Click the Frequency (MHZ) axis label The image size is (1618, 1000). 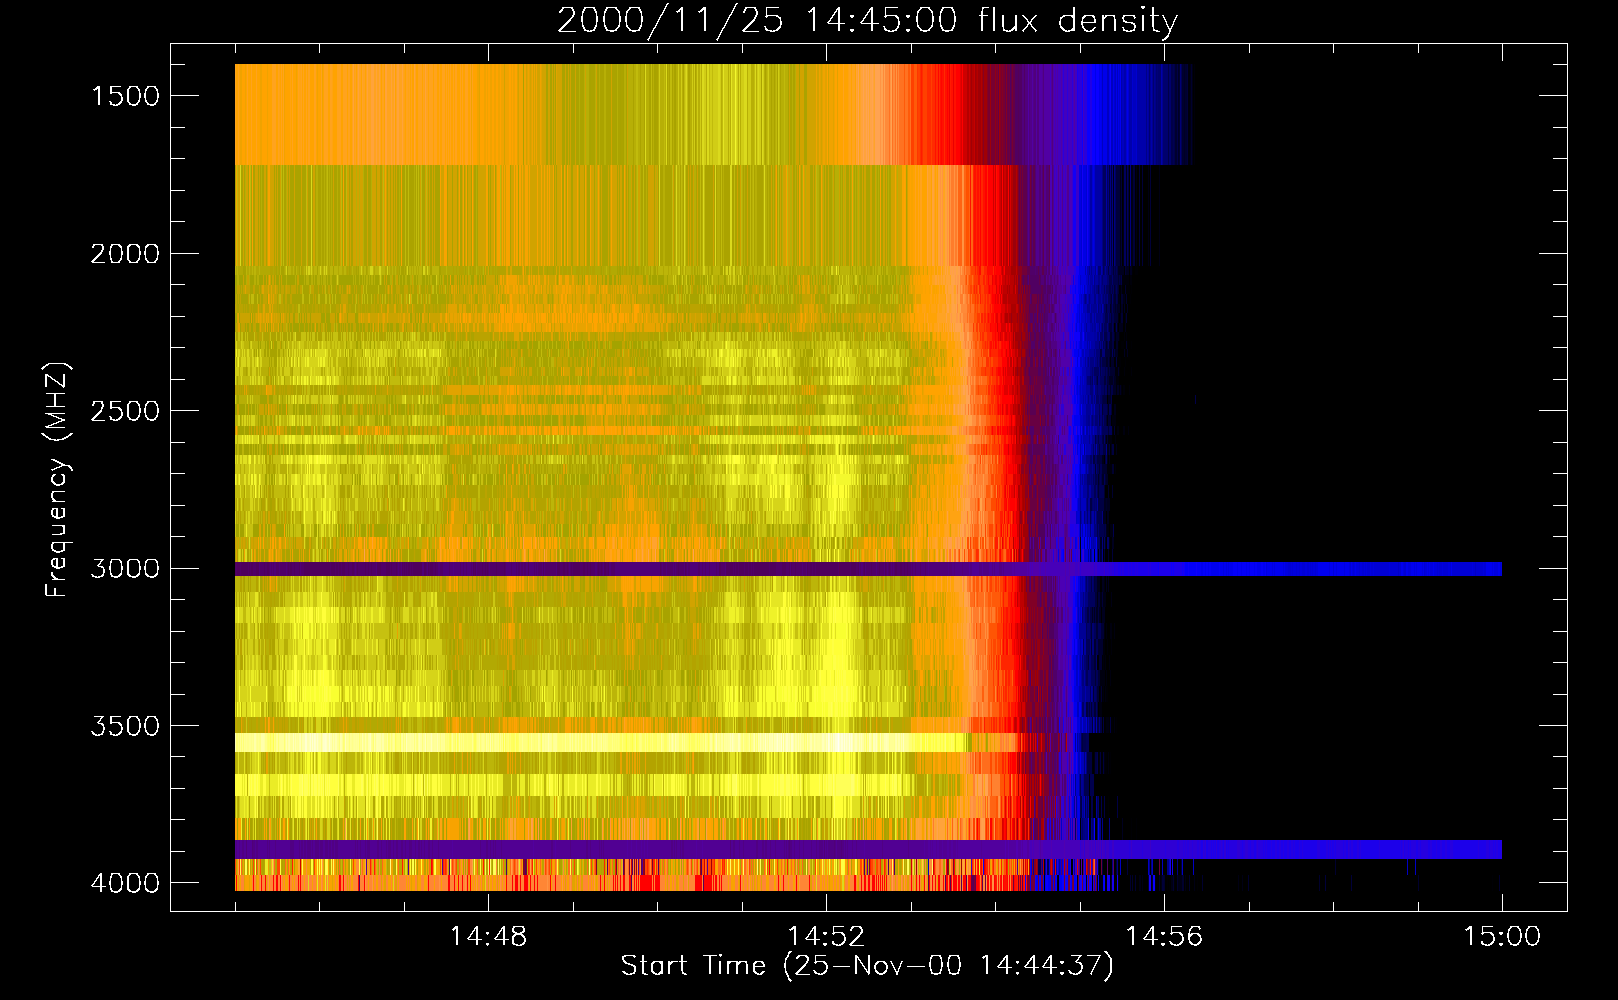[57, 480]
